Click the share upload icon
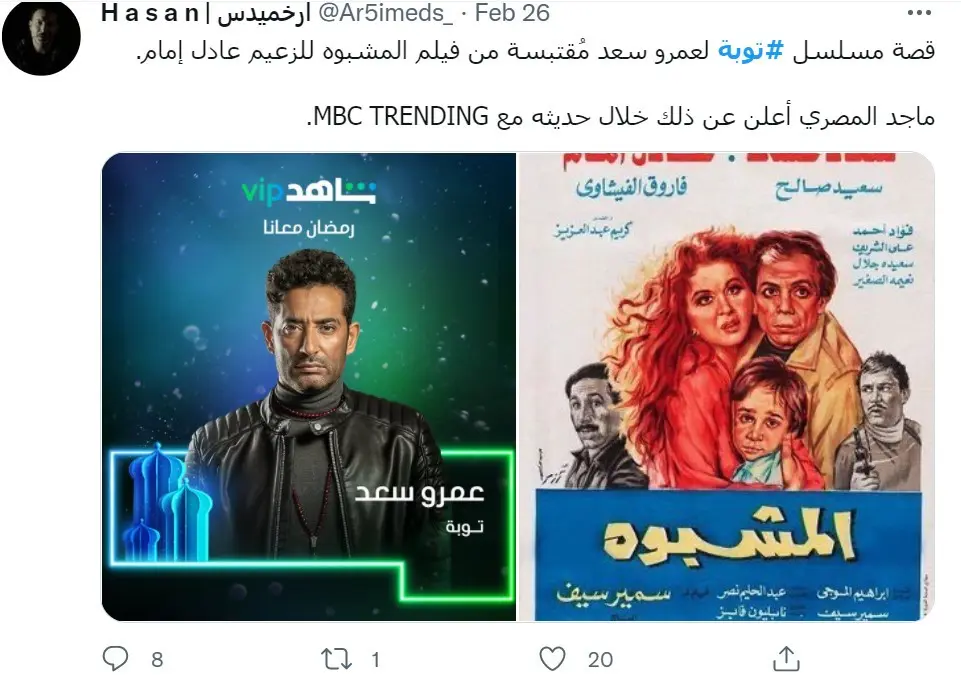 click(x=786, y=658)
